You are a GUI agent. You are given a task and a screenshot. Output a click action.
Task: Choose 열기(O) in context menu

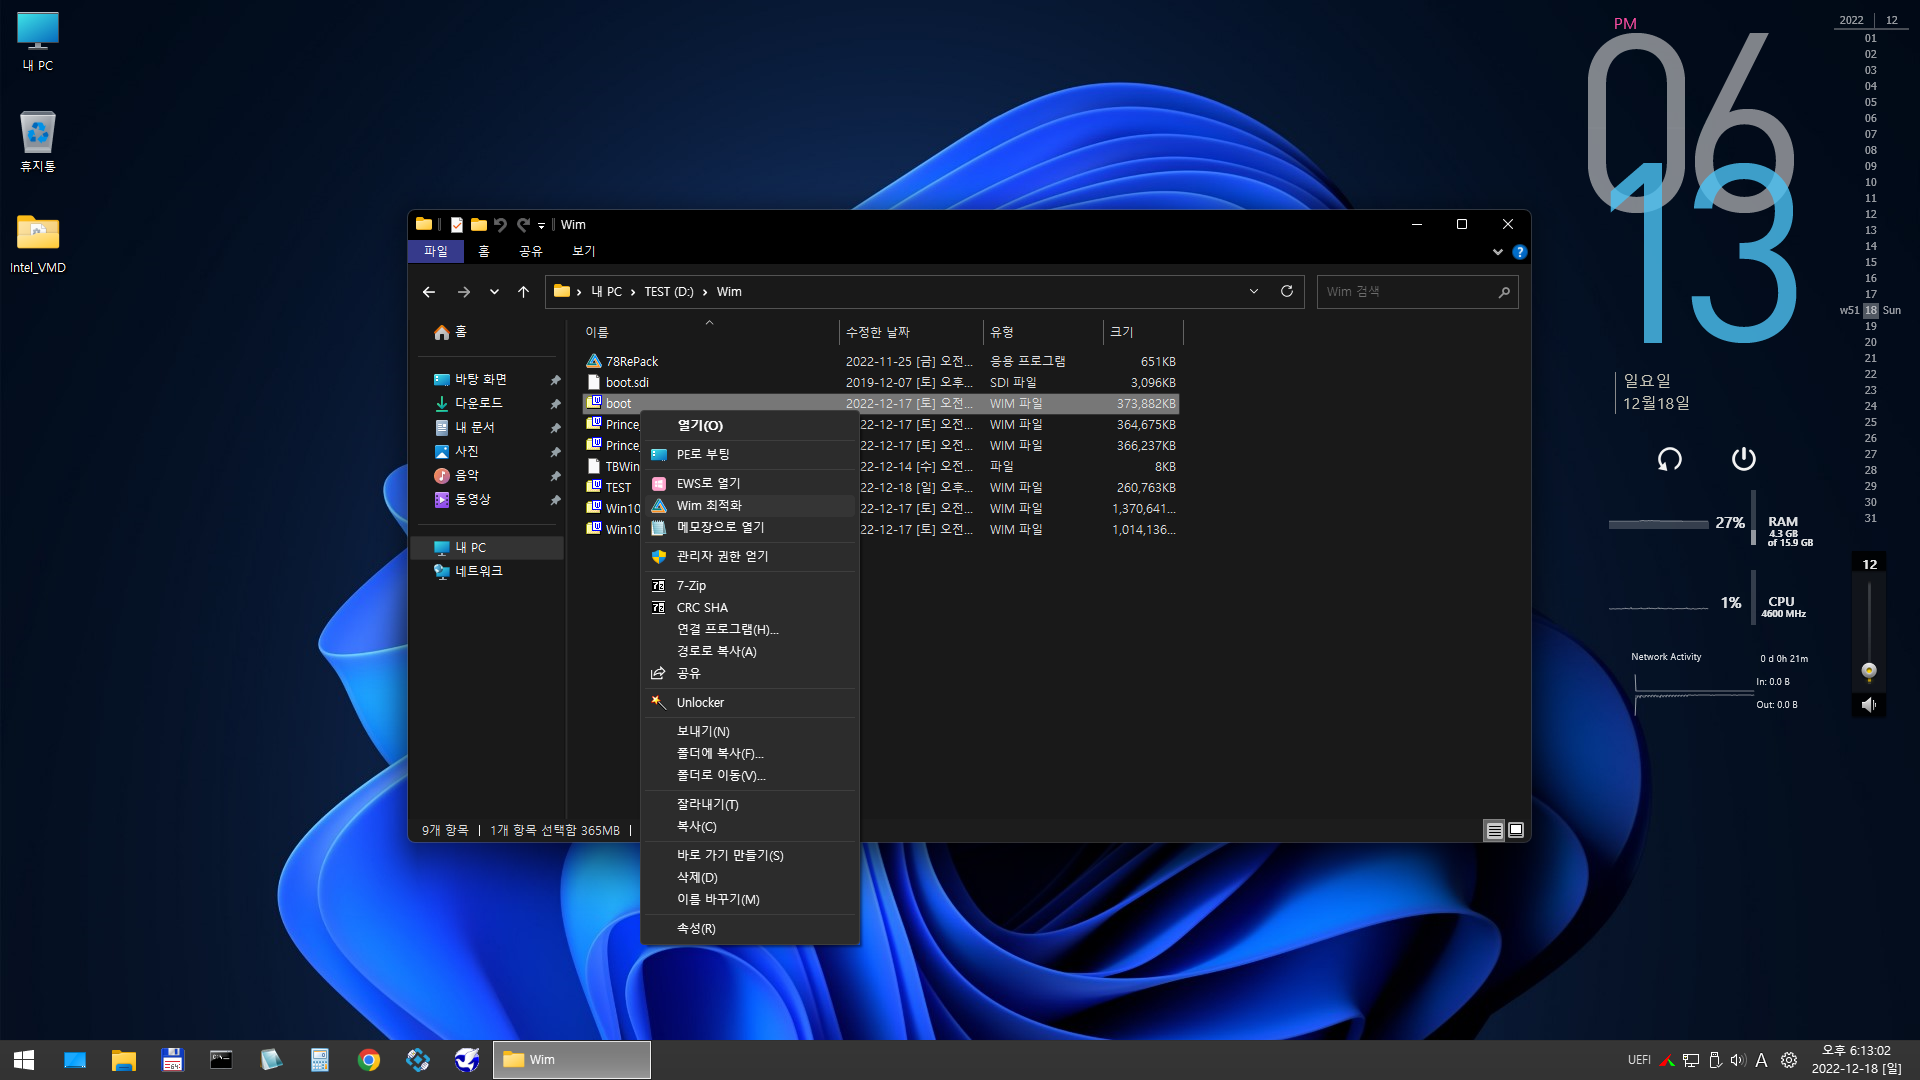[750, 425]
